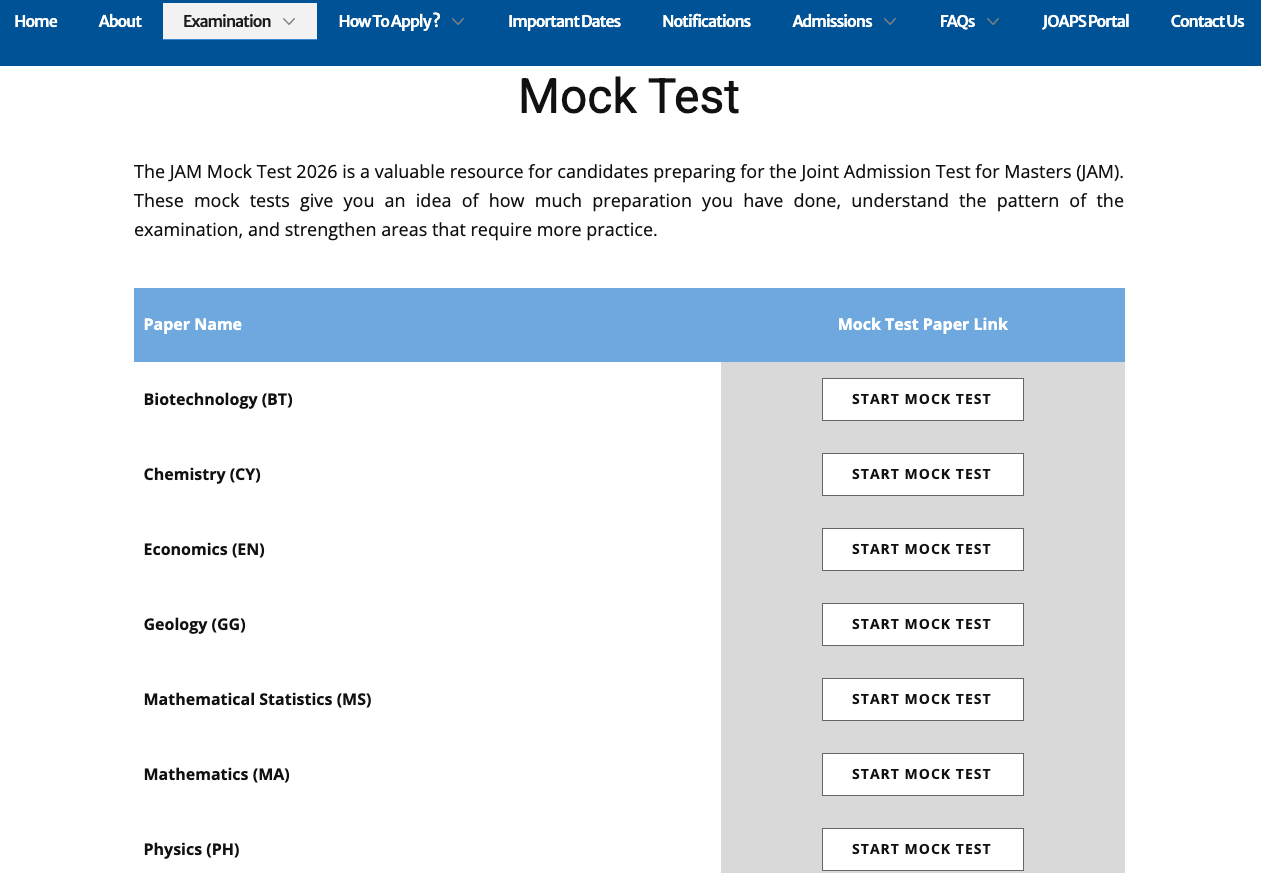Image resolution: width=1261 pixels, height=873 pixels.
Task: Open the About menu item
Action: coord(120,21)
